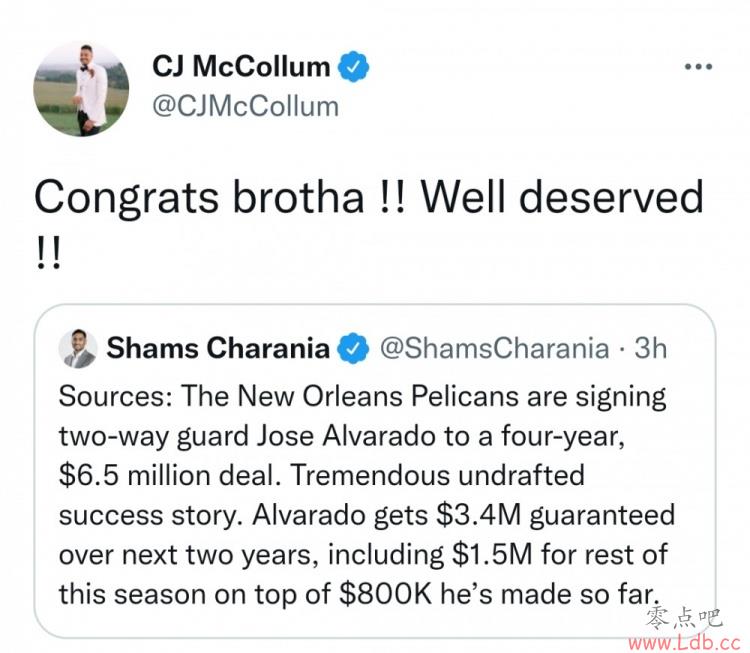
Task: Click the Shams Charania display name
Action: [218, 348]
